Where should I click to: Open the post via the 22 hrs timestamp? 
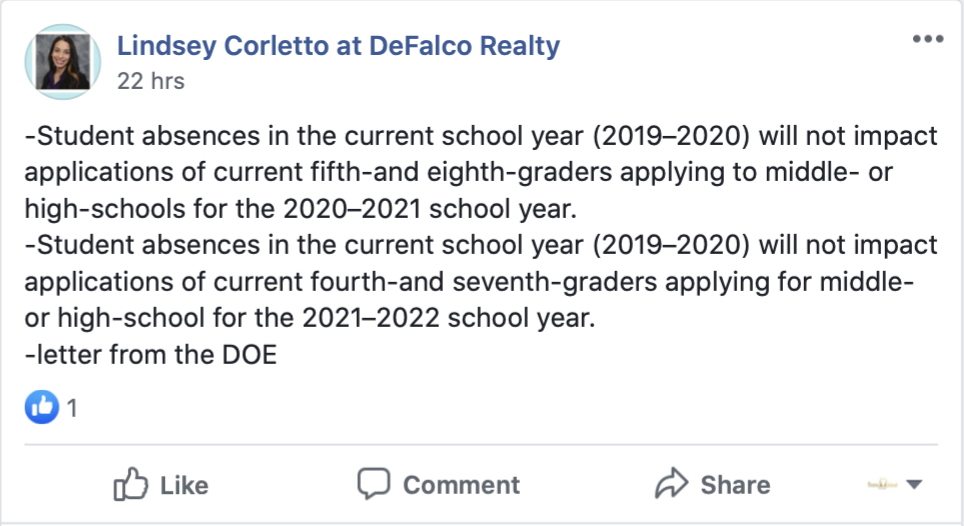point(151,81)
